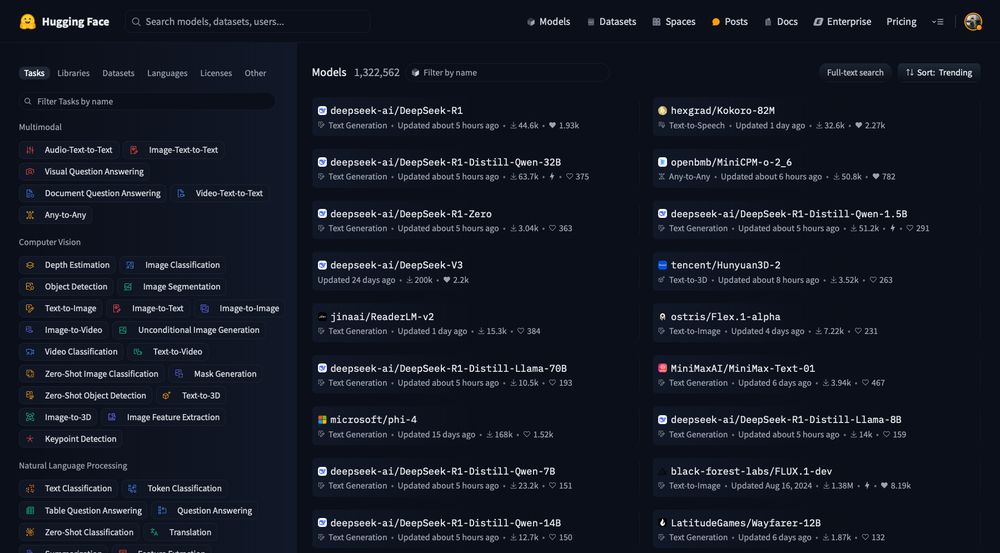Click the tencent/Hunyuan3D-2 avatar icon
The width and height of the screenshot is (1000, 553).
point(662,265)
